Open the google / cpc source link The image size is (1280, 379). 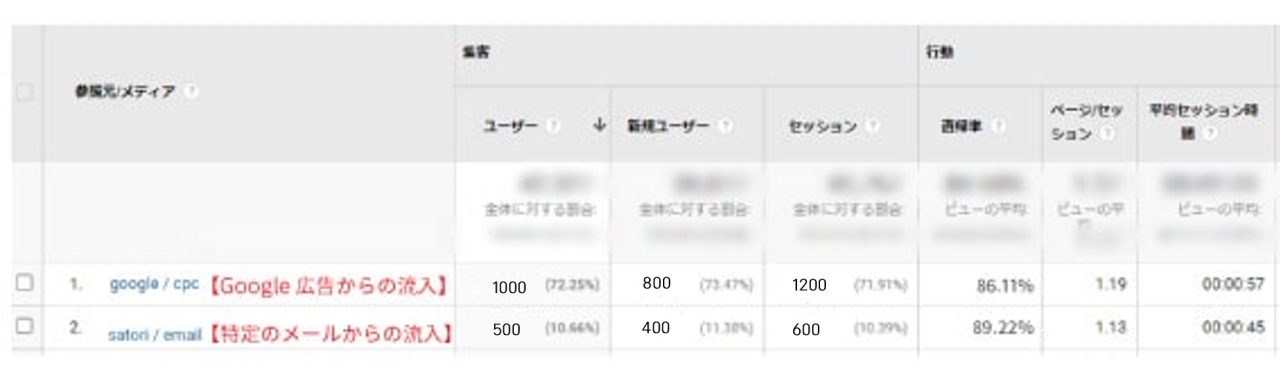[155, 284]
